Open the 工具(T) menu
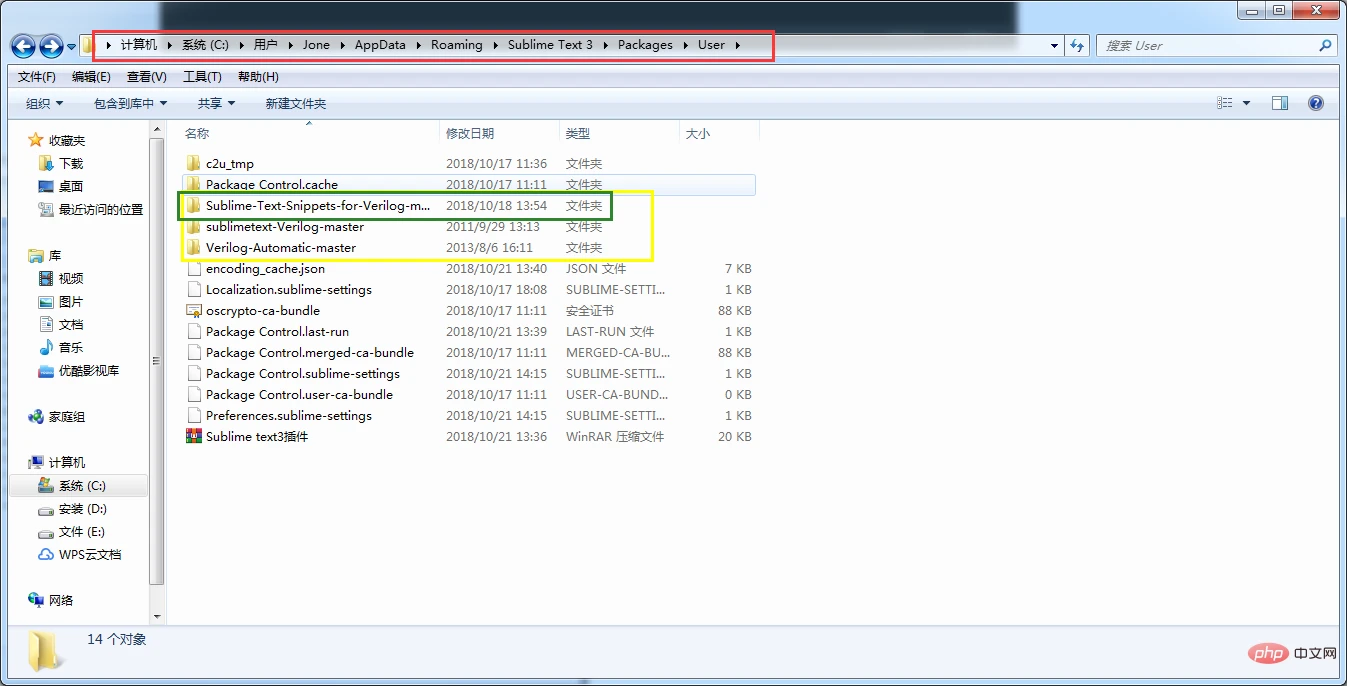The image size is (1347, 686). (202, 77)
